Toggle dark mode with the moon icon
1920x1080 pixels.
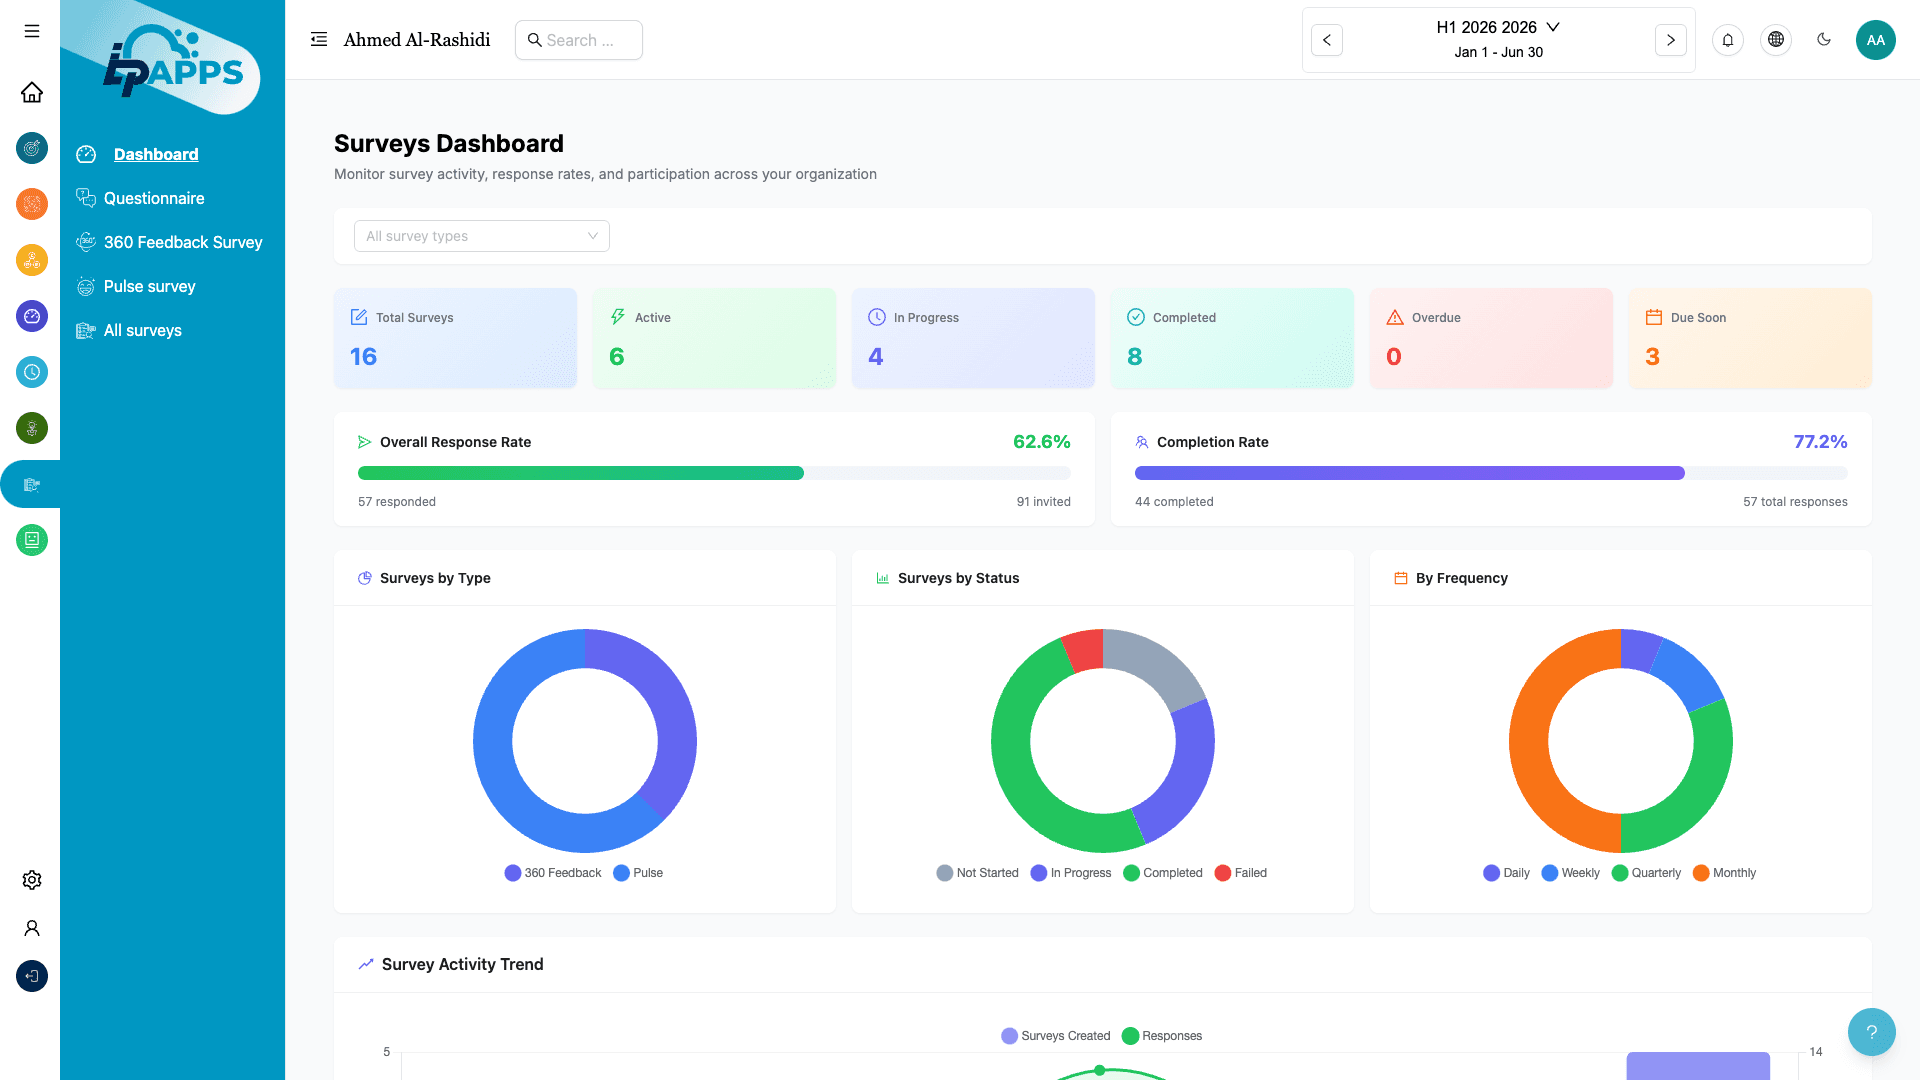(1824, 40)
